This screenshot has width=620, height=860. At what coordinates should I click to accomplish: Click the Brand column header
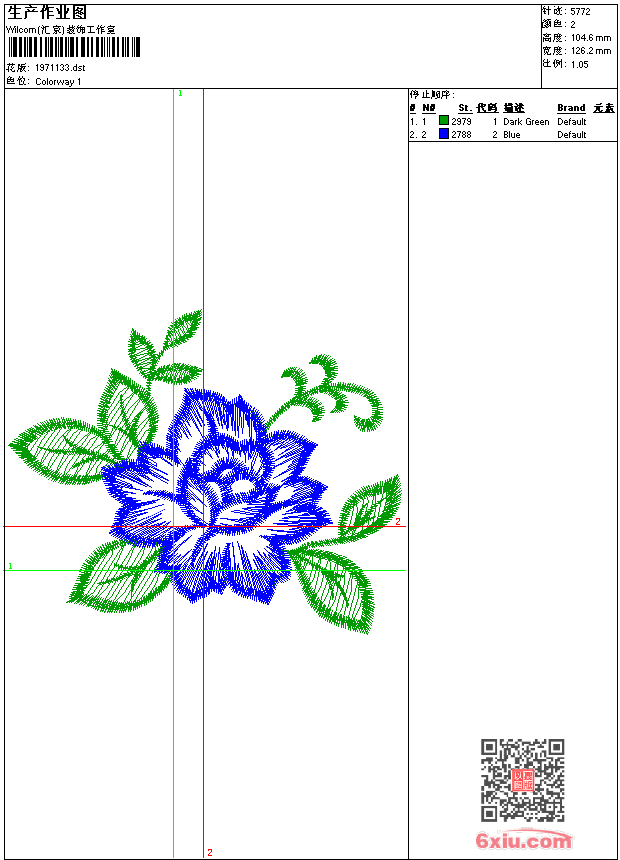[571, 108]
